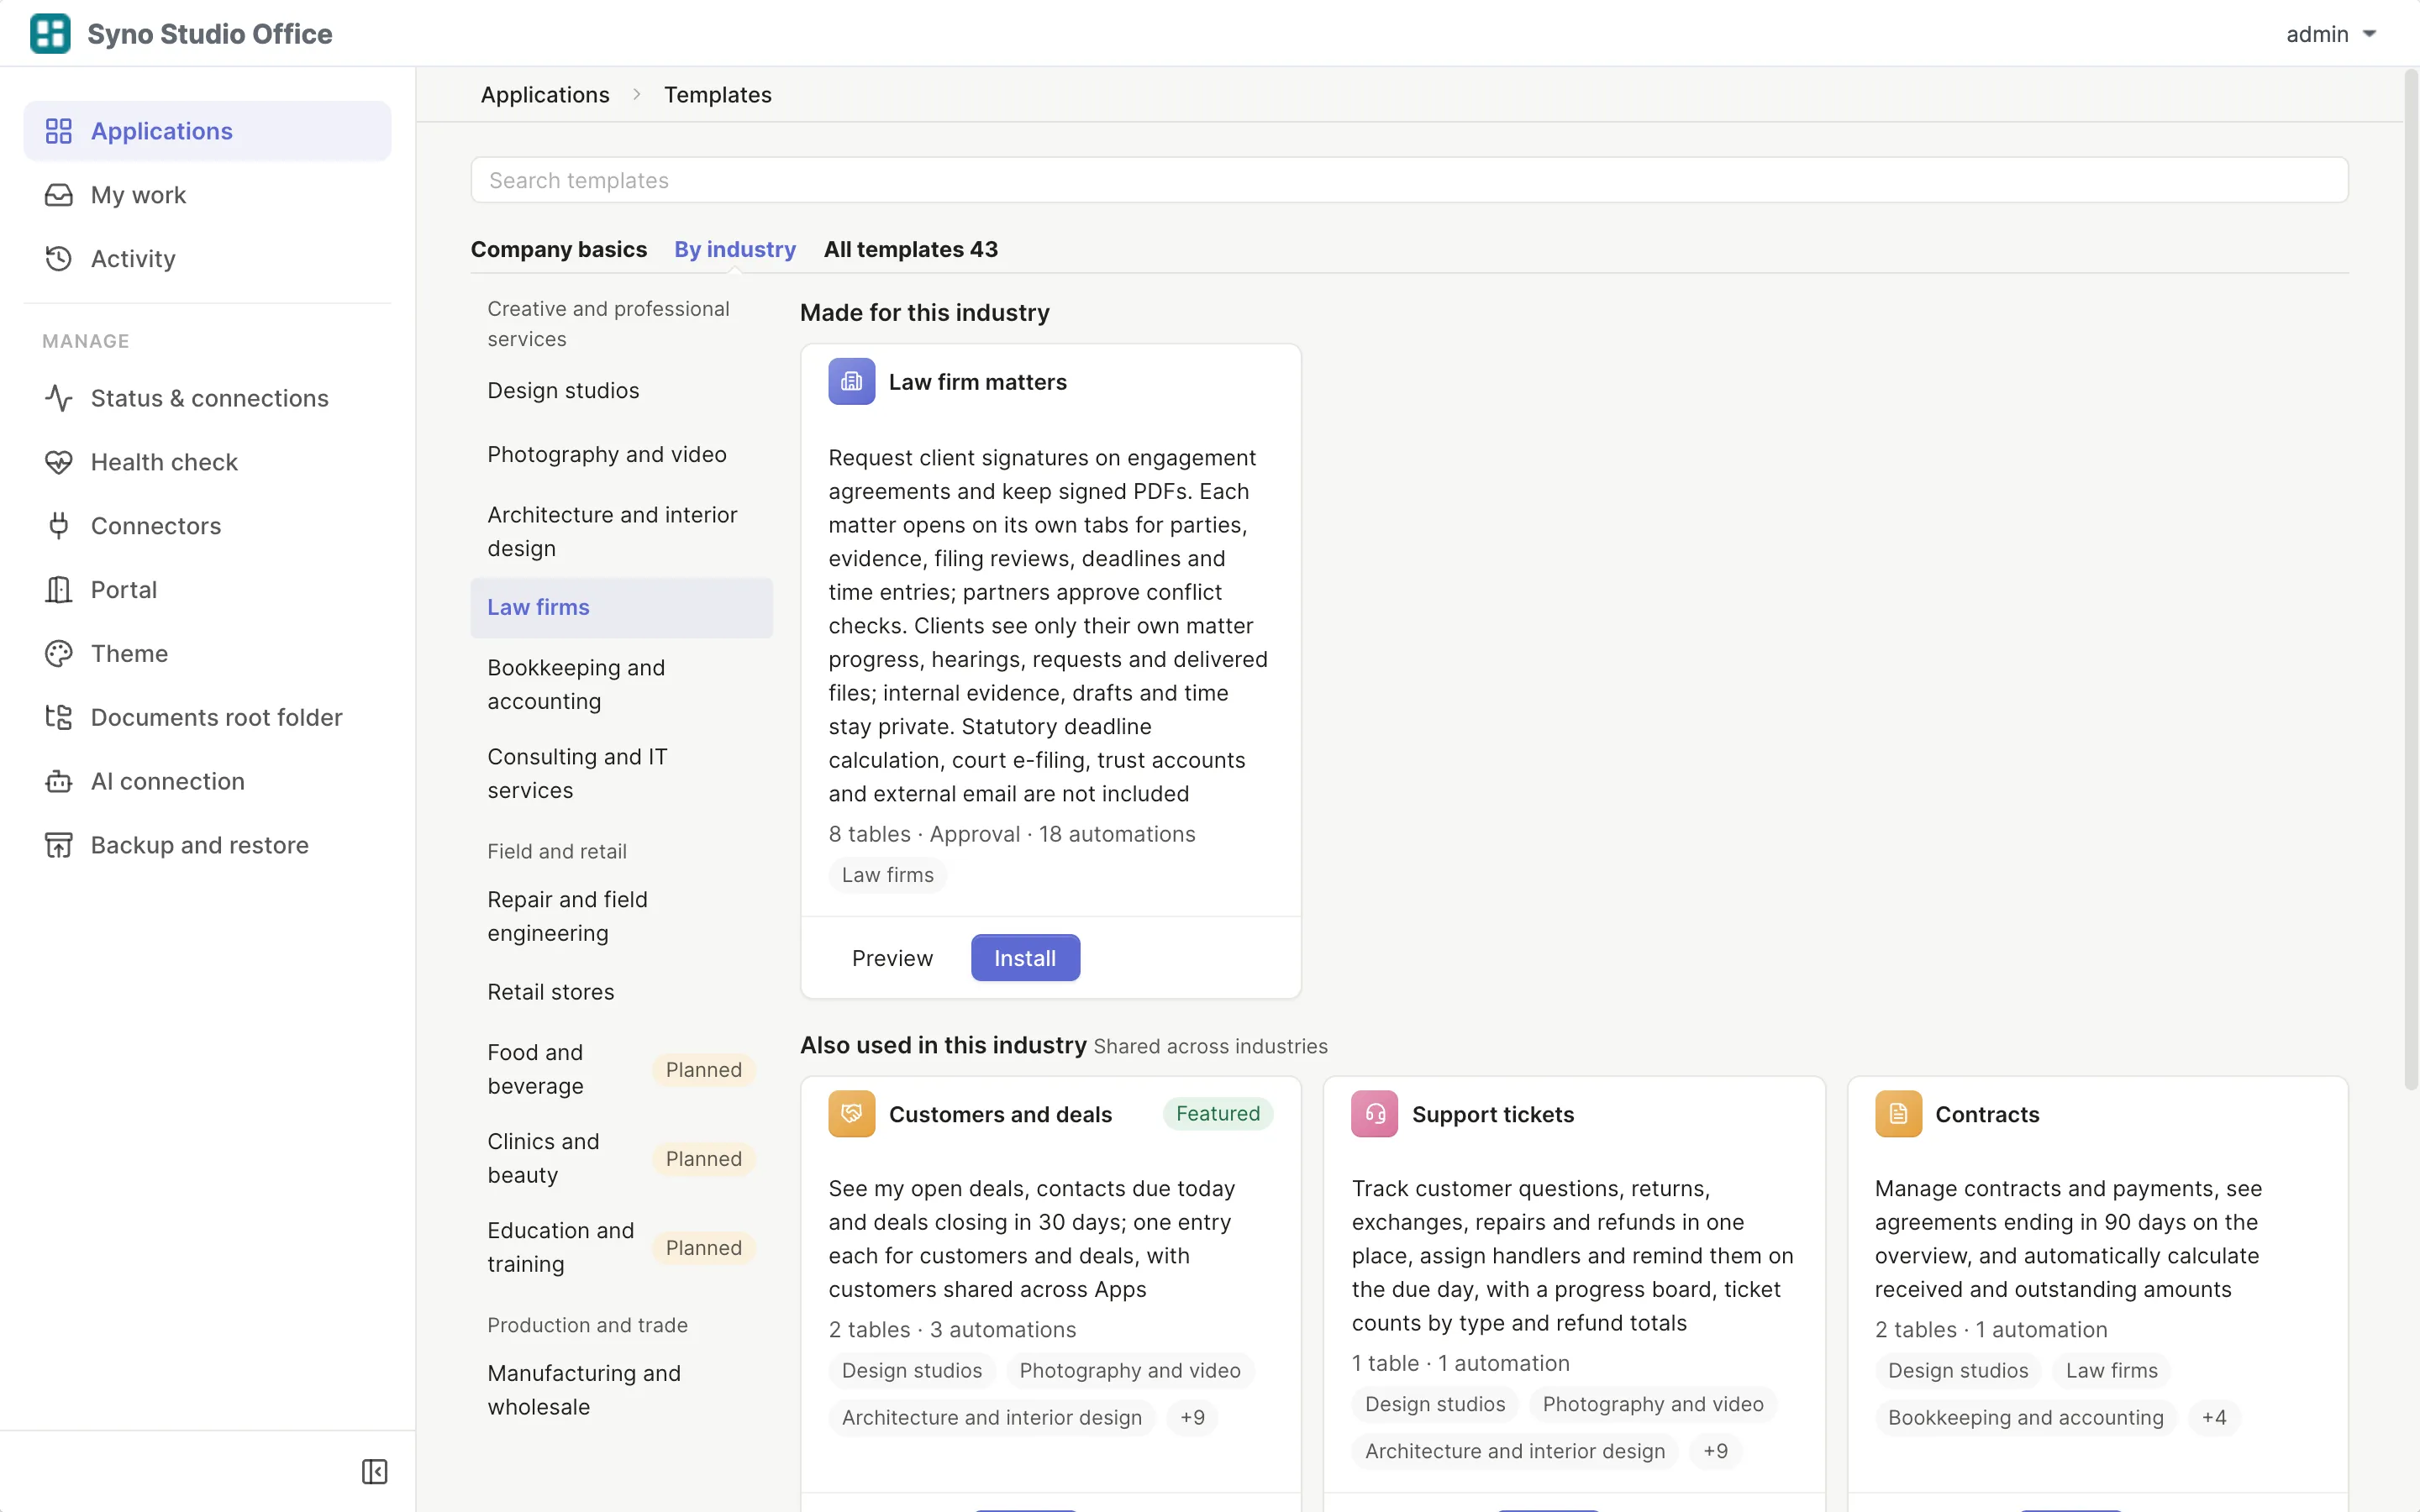Click the Health check heart icon
Screen dimensions: 2420x1512
pyautogui.click(x=59, y=462)
